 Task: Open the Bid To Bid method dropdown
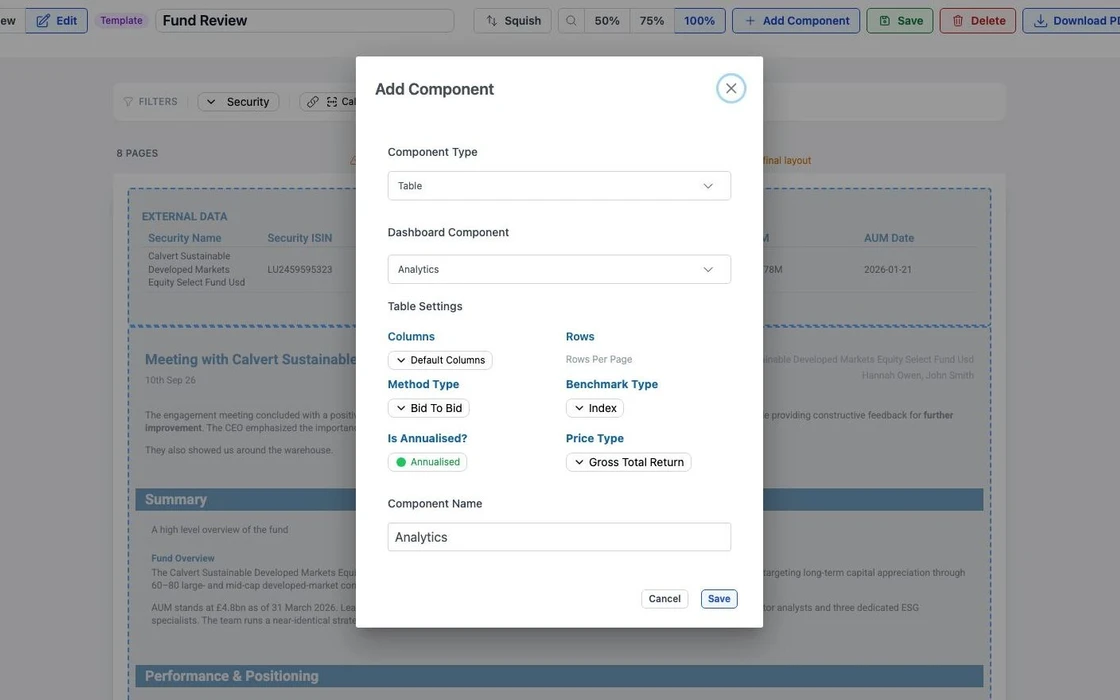(429, 408)
